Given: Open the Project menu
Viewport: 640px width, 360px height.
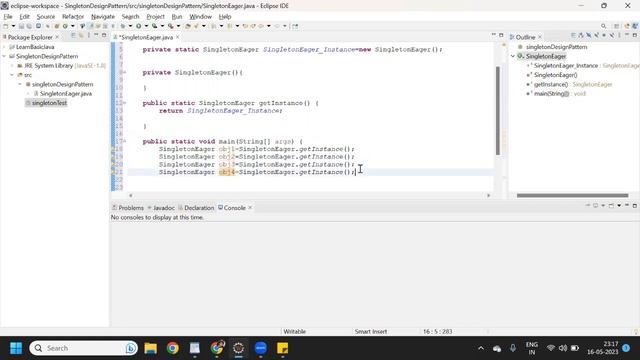Looking at the screenshot, I should 156,17.
